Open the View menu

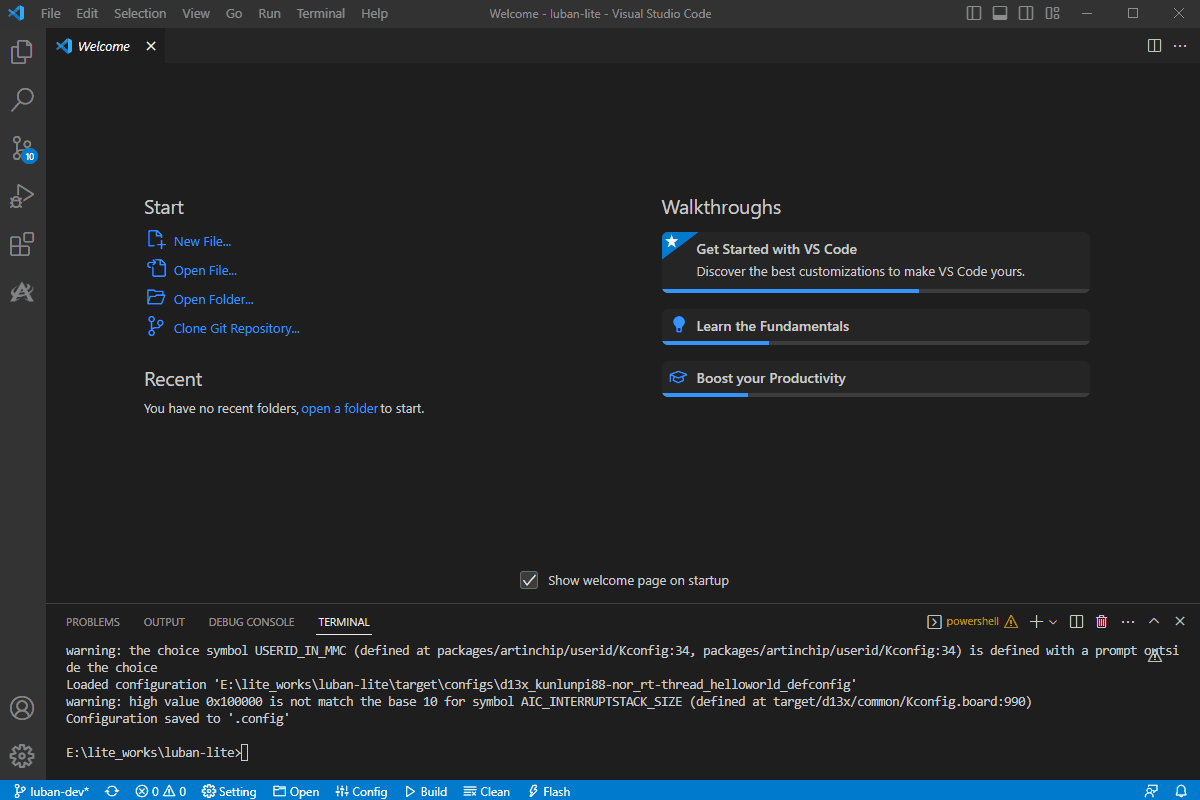[196, 13]
